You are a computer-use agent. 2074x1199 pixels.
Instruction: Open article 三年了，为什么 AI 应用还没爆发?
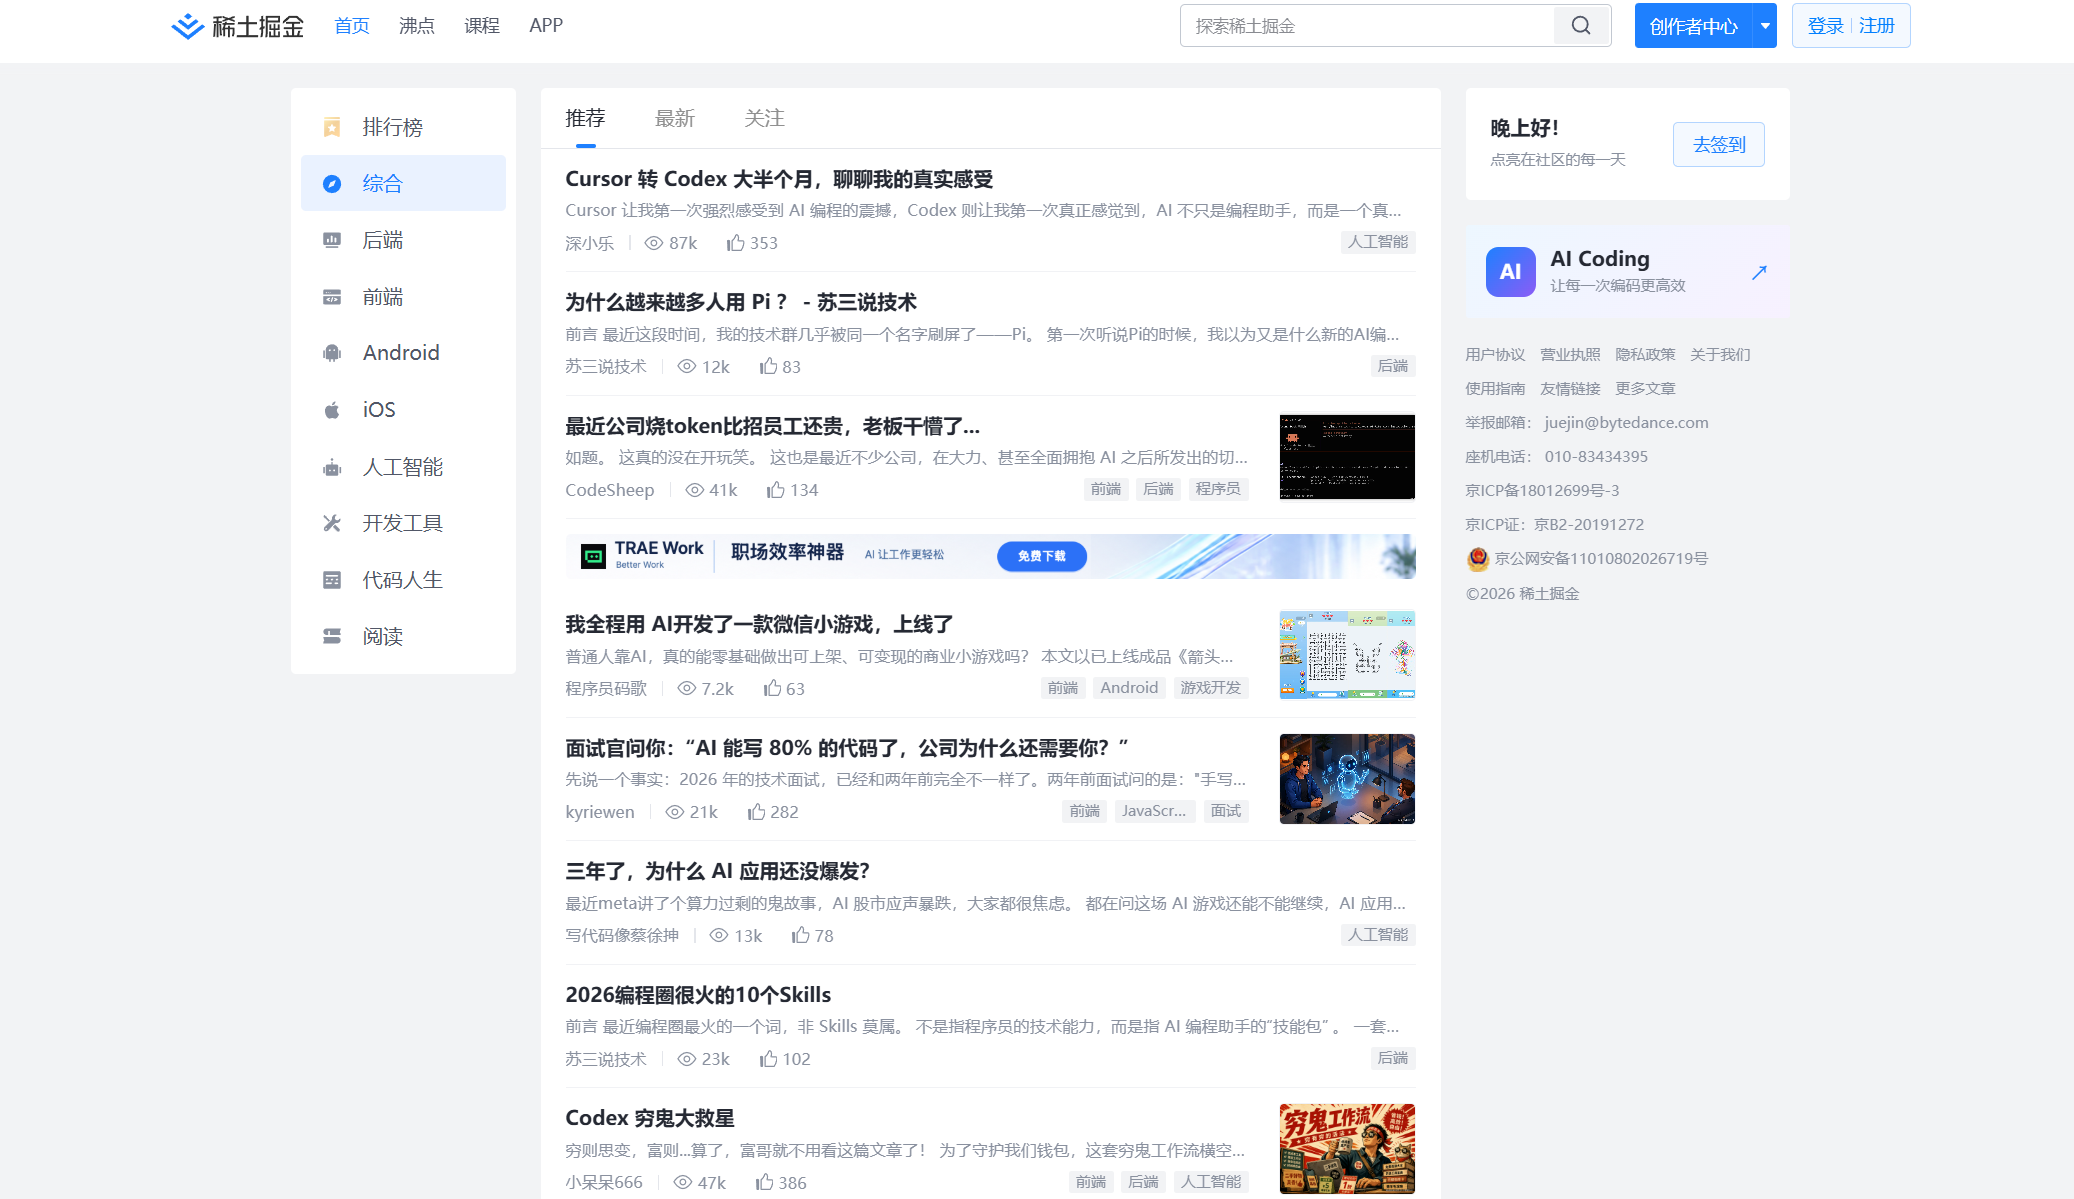[x=718, y=871]
